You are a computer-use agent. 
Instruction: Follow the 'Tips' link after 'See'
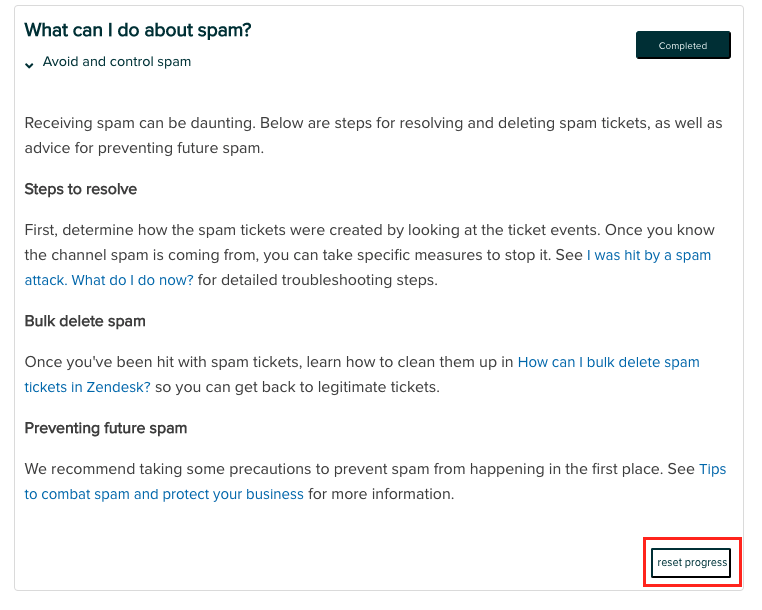click(712, 469)
